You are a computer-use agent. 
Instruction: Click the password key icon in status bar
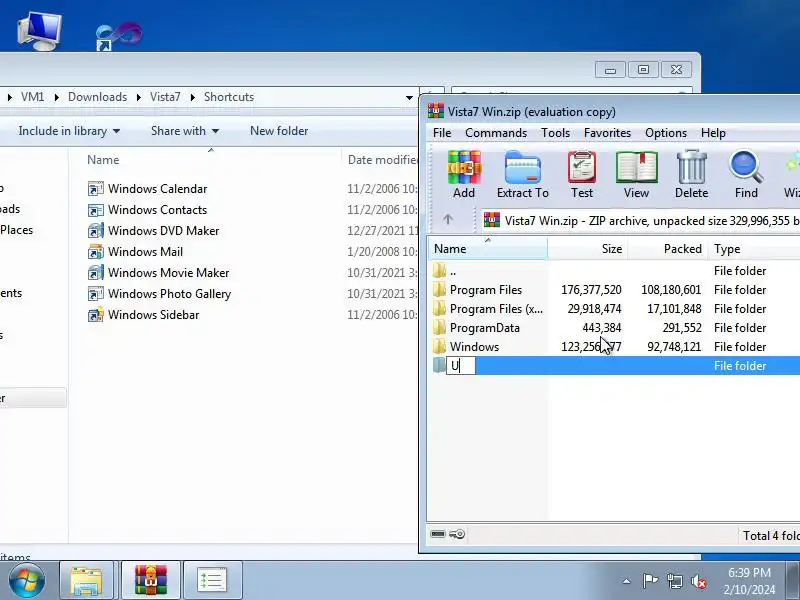tap(457, 534)
